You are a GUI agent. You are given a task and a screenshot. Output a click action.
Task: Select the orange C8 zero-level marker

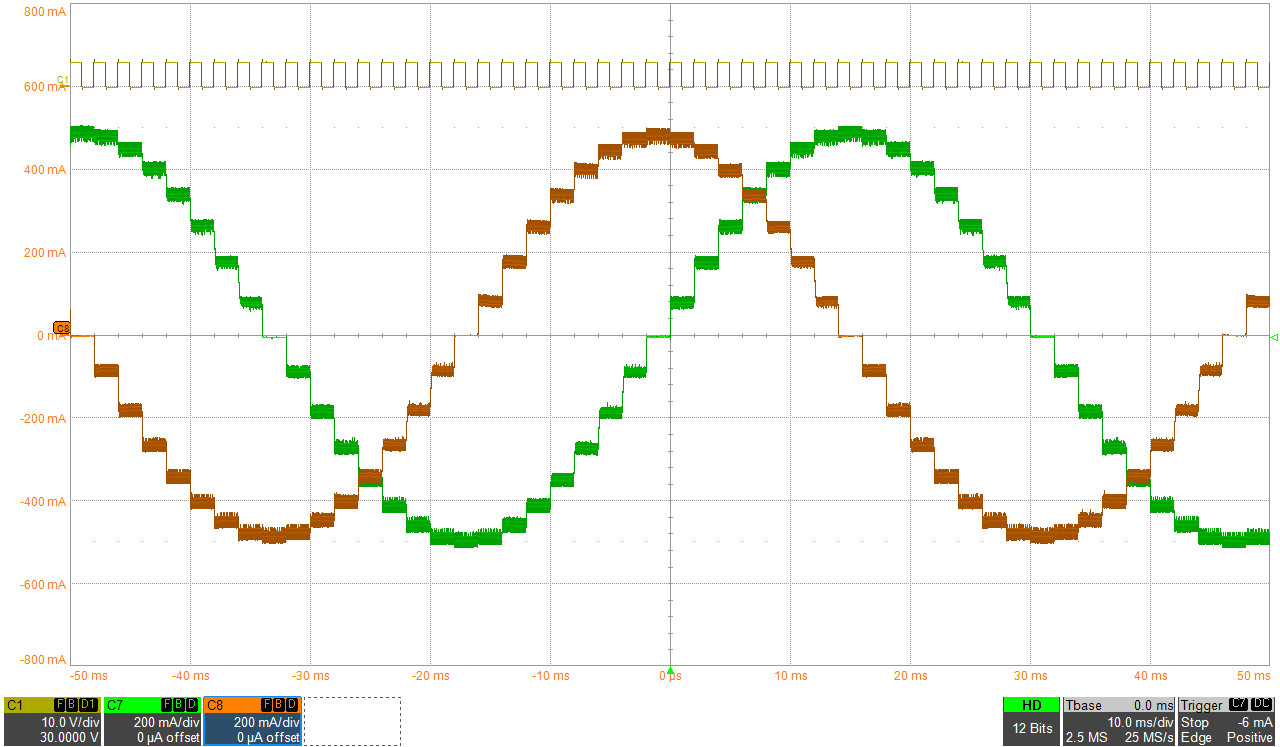tap(62, 328)
